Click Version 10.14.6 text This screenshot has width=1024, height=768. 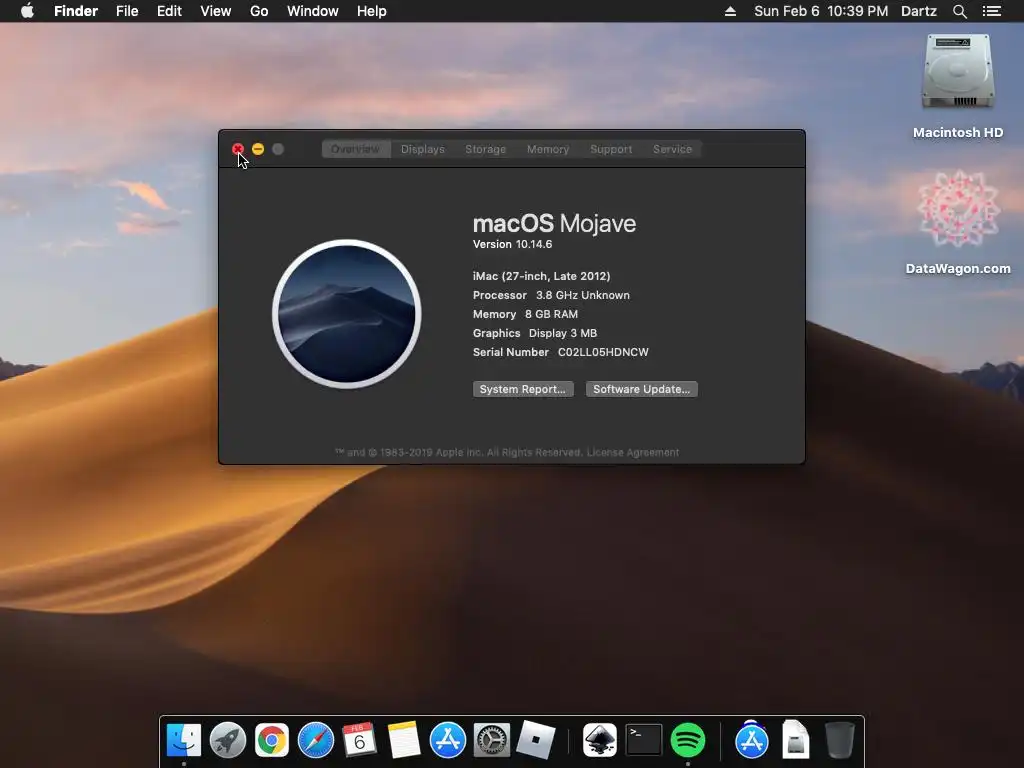[x=512, y=244]
